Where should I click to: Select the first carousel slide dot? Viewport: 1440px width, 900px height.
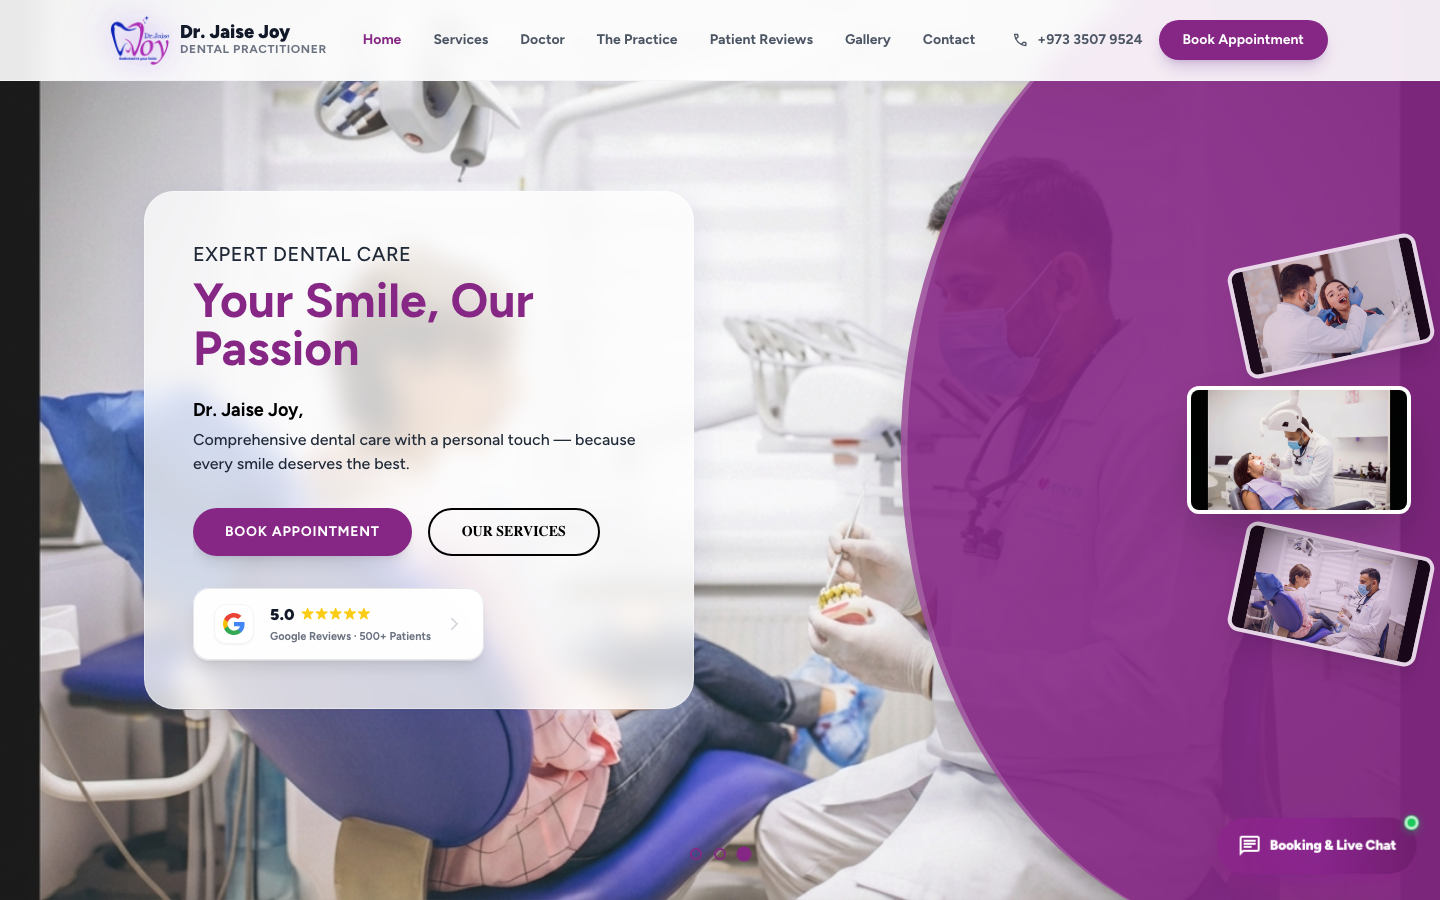coord(696,854)
